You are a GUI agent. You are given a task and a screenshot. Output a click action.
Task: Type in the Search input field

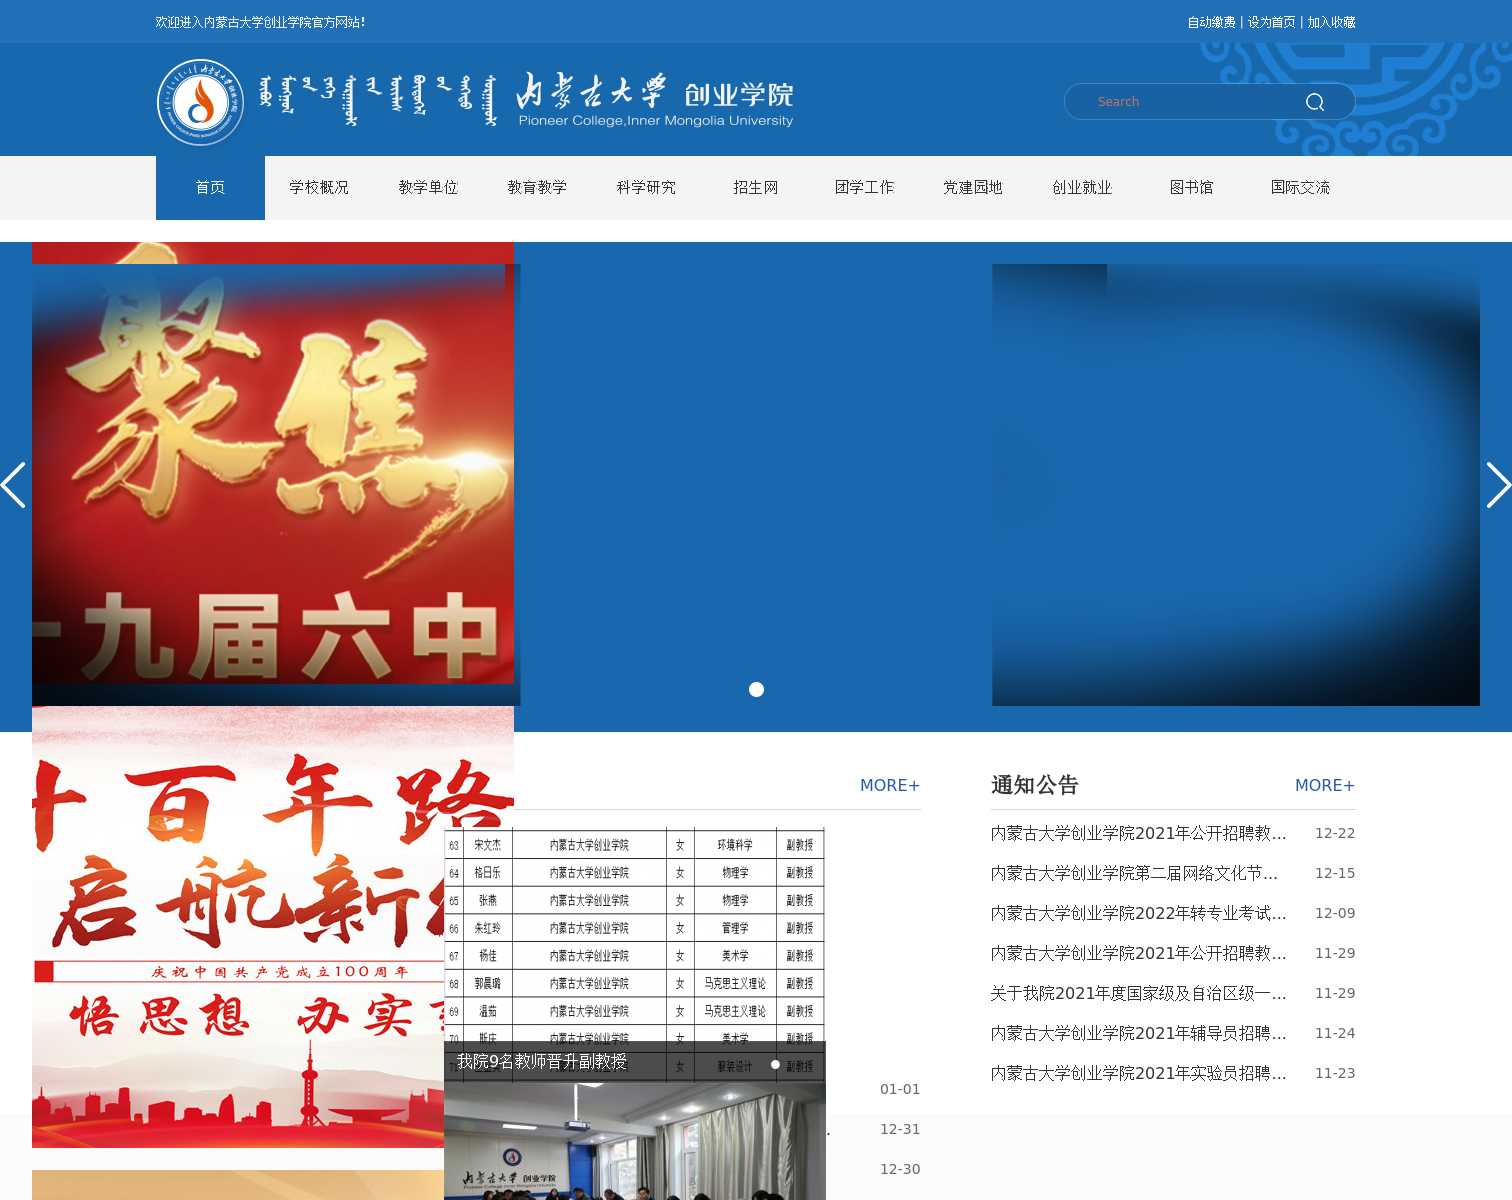(x=1190, y=102)
